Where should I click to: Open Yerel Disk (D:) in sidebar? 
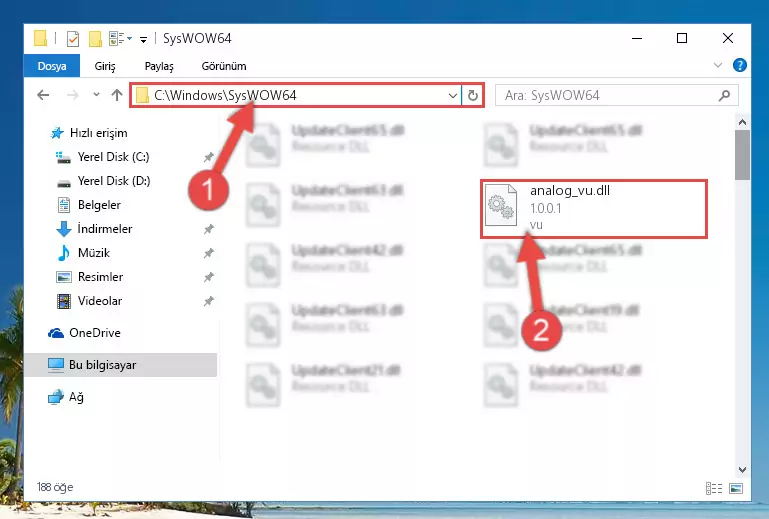[x=114, y=181]
